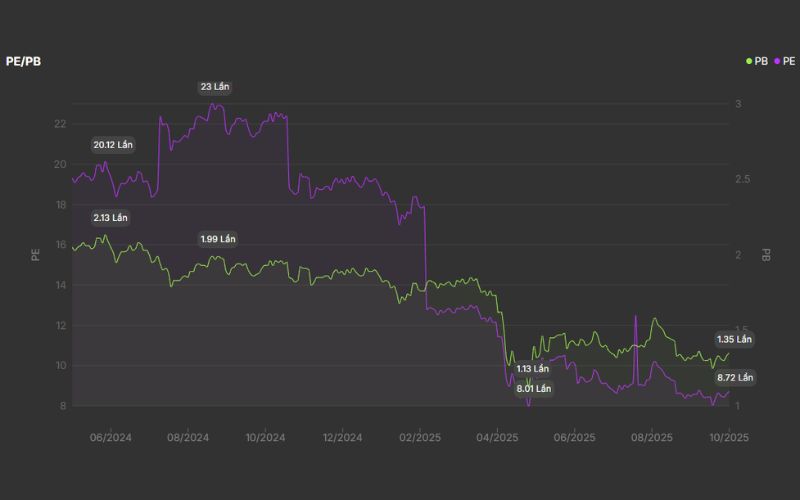Click the left PE axis title
This screenshot has height=500, width=800.
(35, 255)
